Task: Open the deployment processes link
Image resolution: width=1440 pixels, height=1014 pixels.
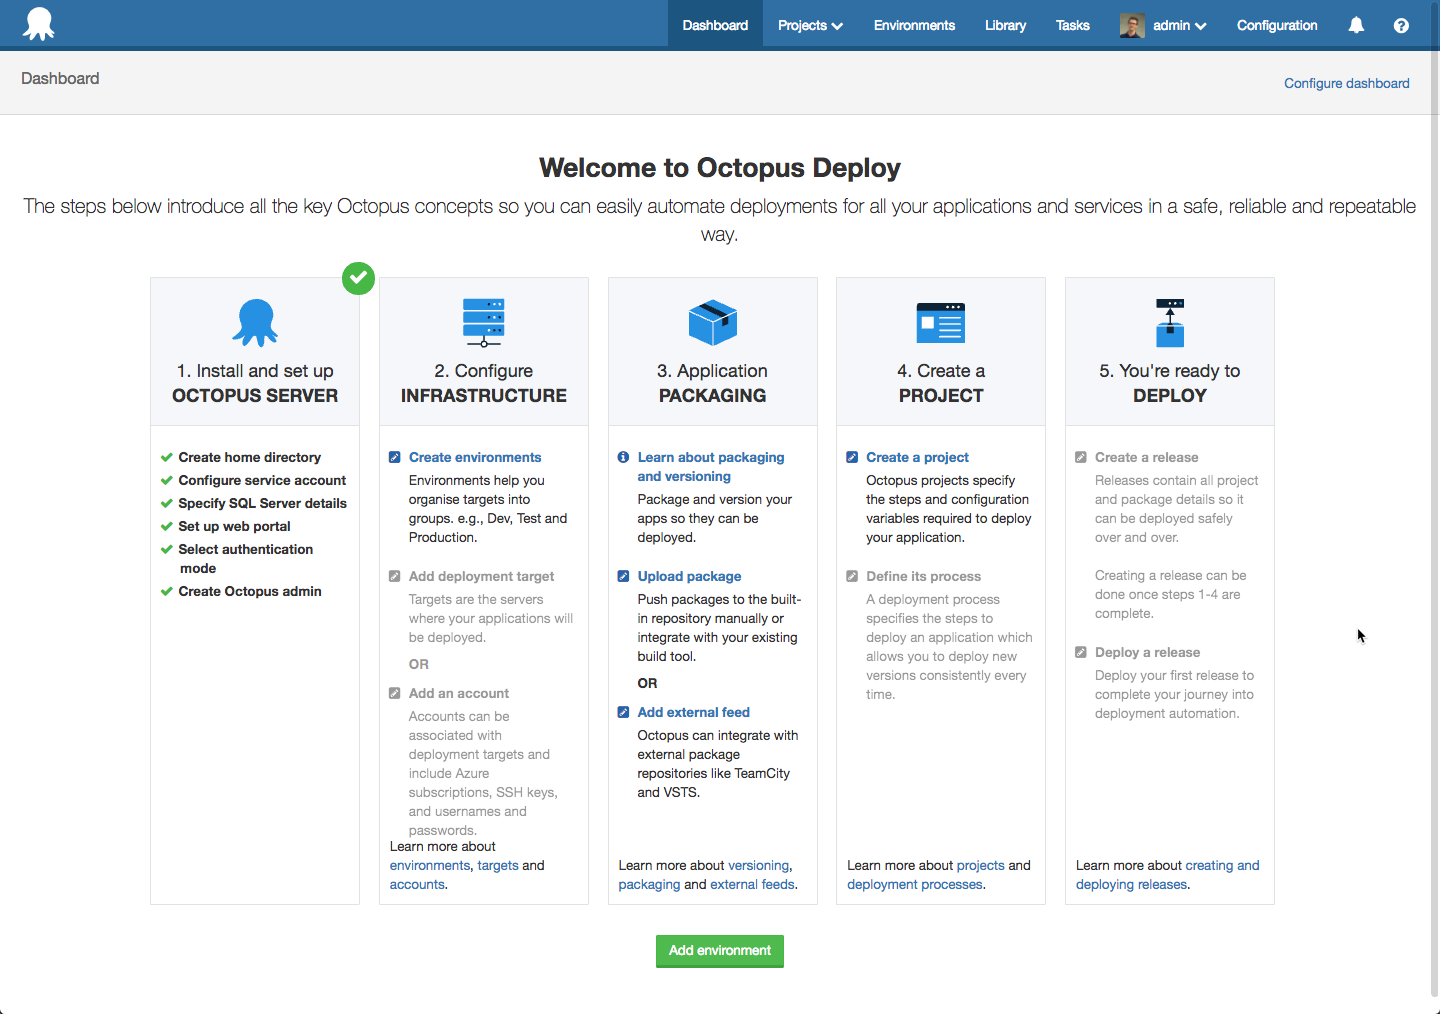Action: (915, 884)
